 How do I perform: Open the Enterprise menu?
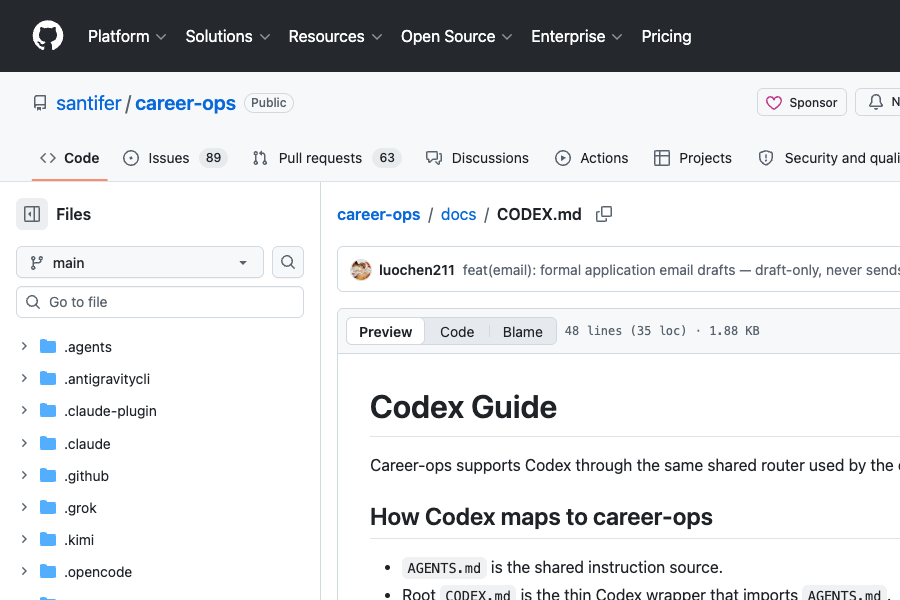(x=576, y=36)
